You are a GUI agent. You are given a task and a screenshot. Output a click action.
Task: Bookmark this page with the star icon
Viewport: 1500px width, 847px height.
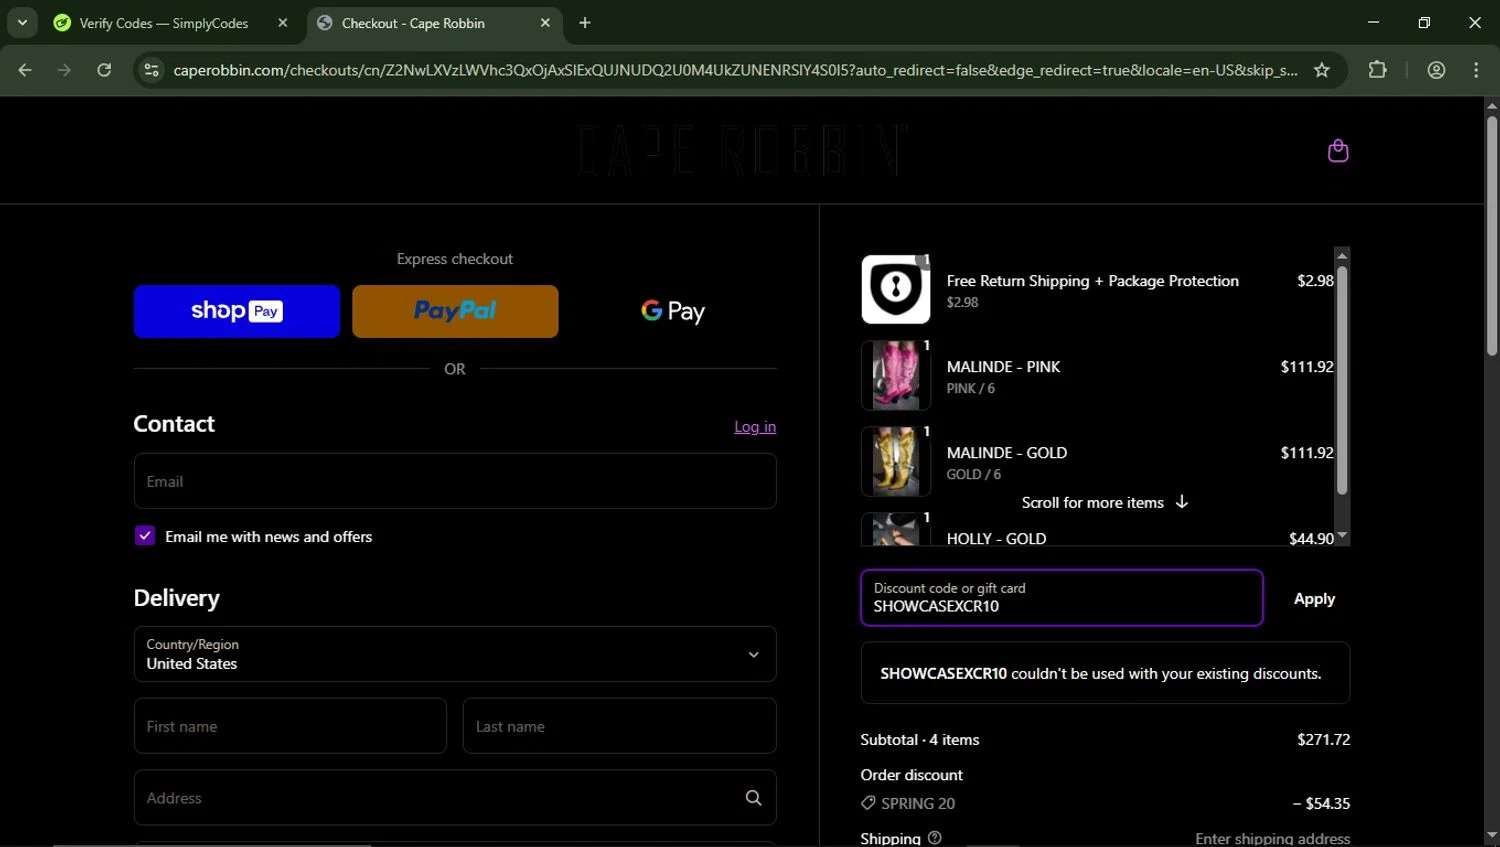1322,70
